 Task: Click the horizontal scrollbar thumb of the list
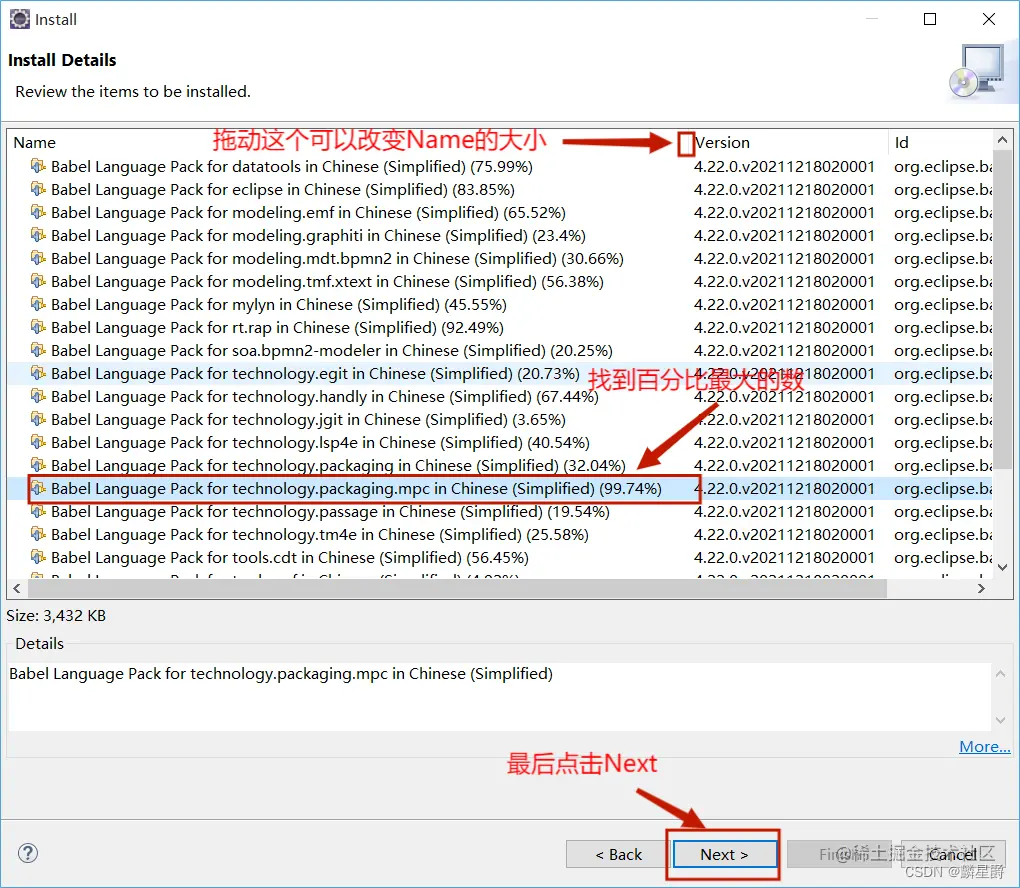[x=457, y=588]
